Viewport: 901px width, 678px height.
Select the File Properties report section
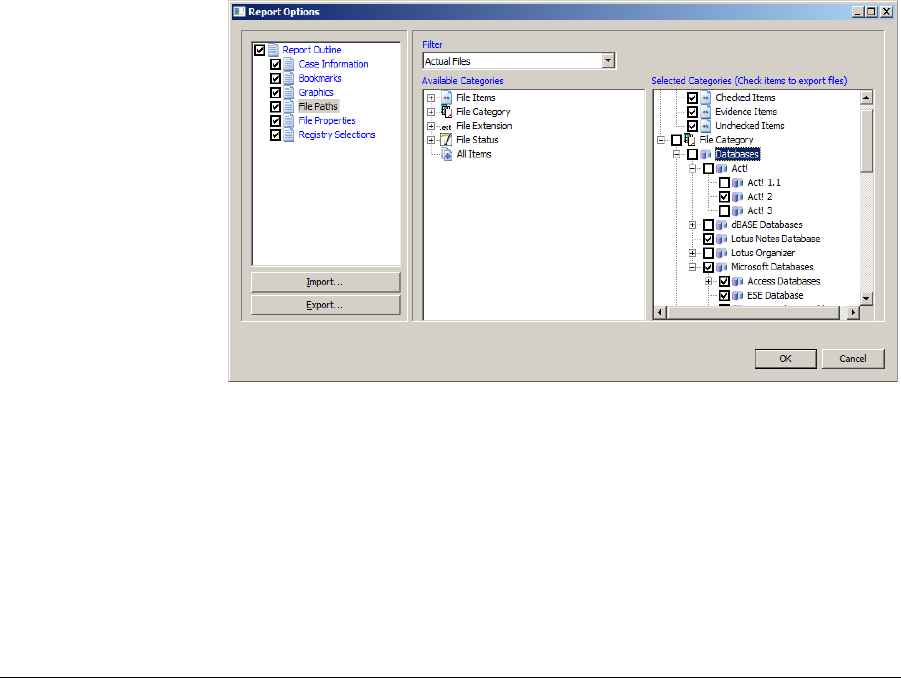point(327,121)
